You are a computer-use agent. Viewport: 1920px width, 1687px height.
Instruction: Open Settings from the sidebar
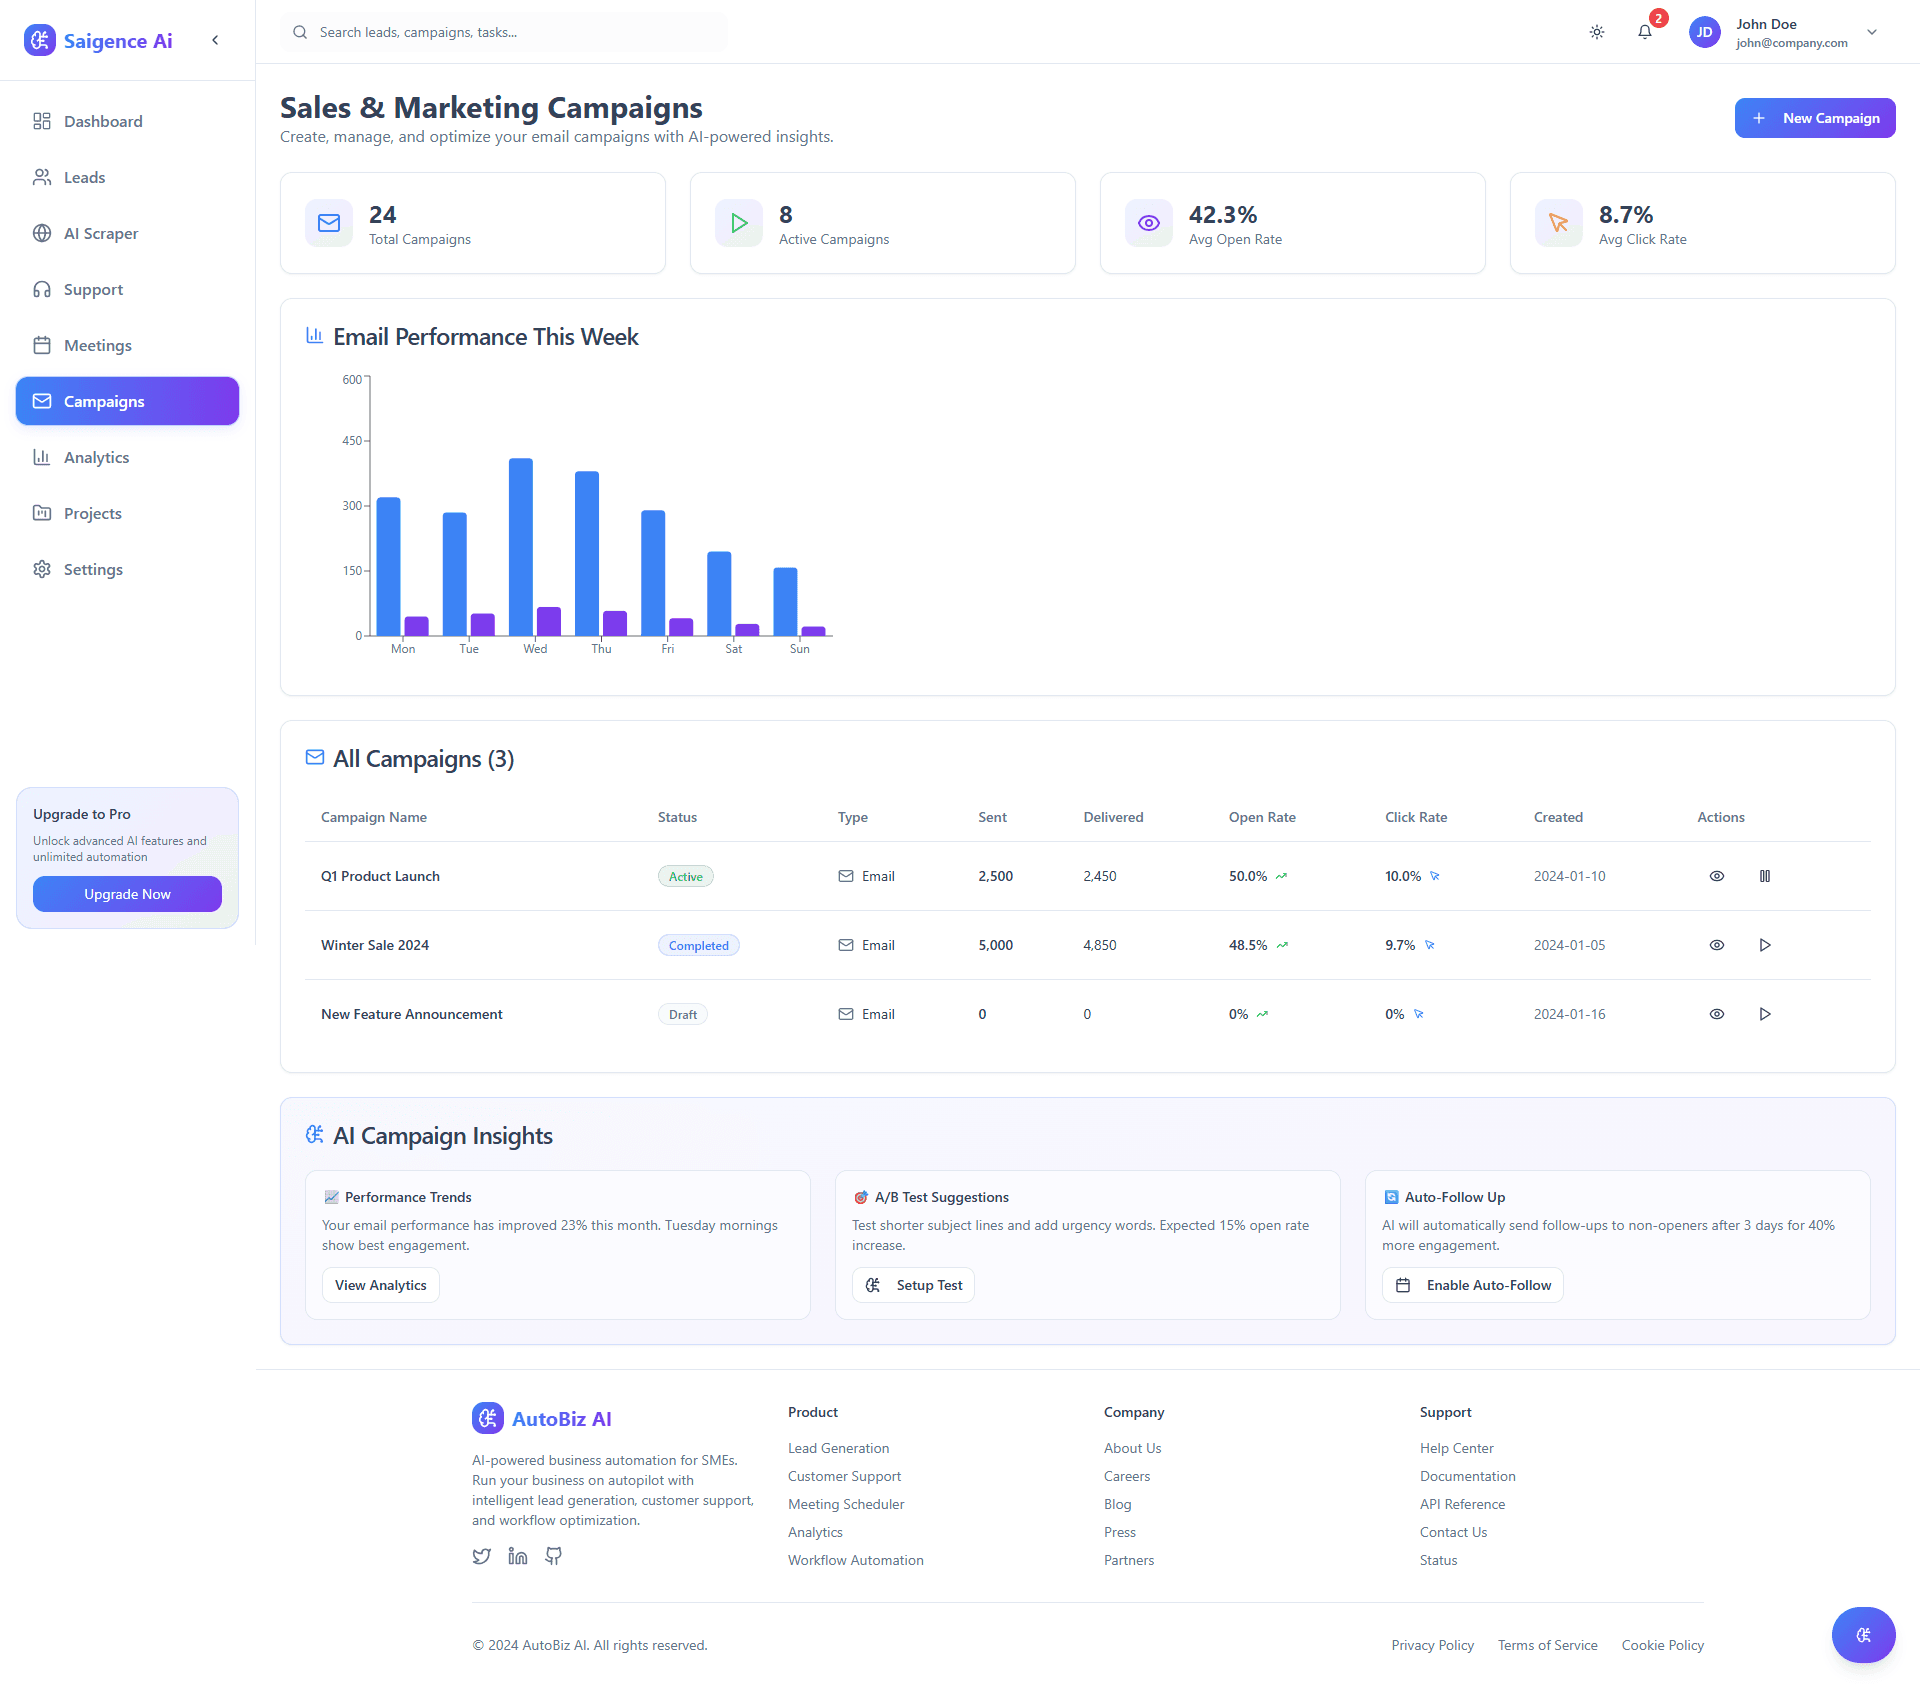coord(127,569)
